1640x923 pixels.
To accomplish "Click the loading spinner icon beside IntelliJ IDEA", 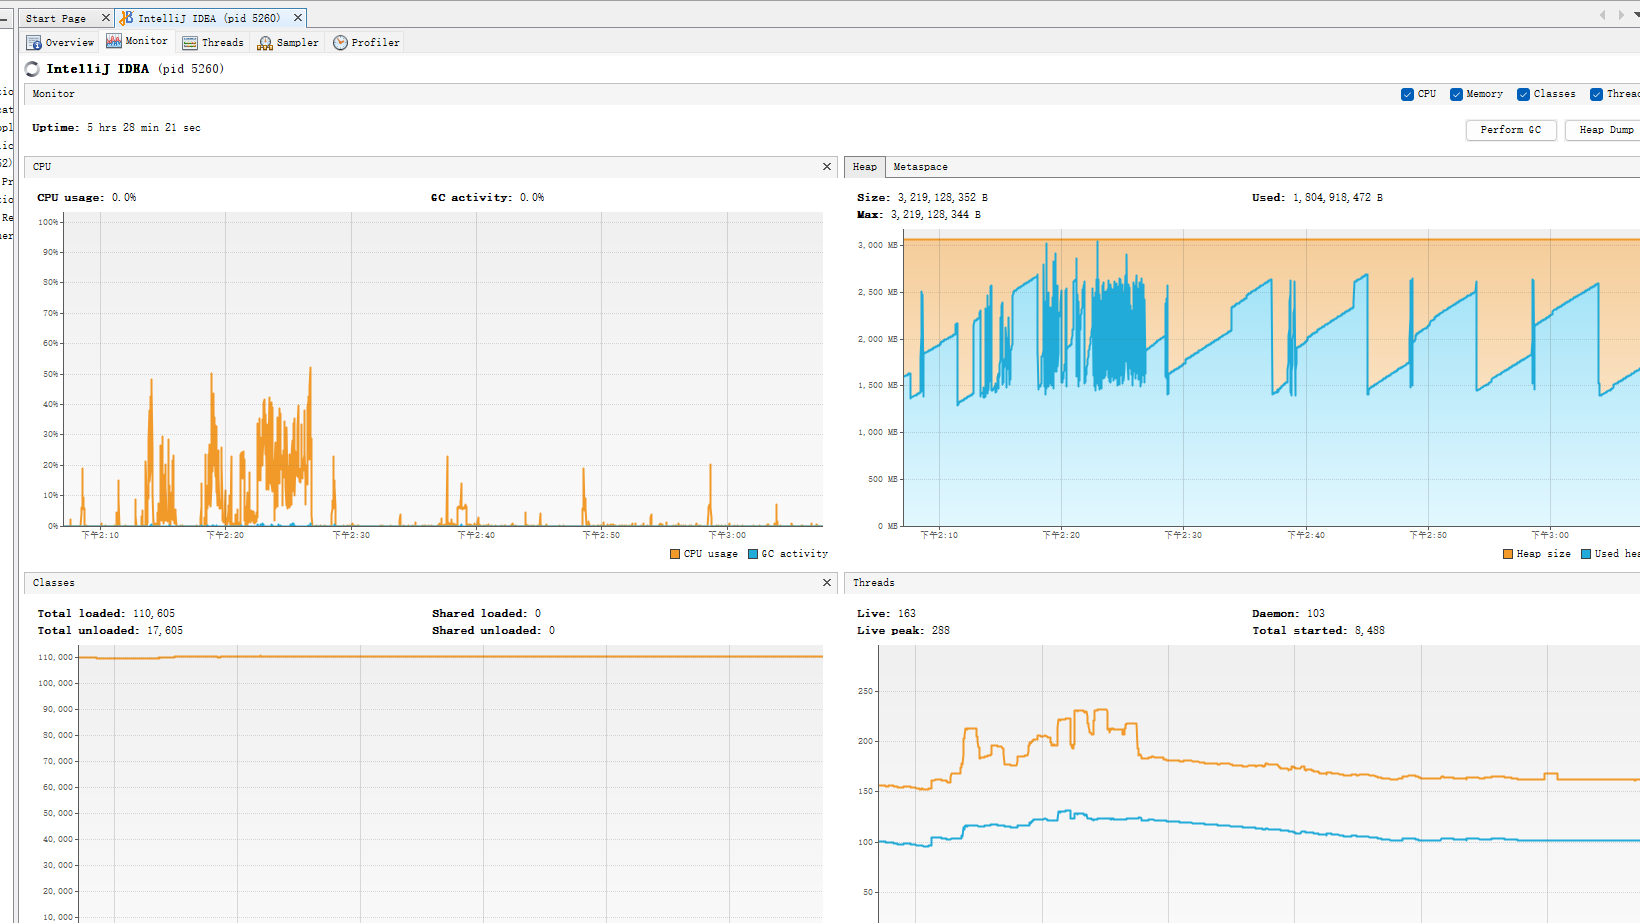I will (x=32, y=69).
